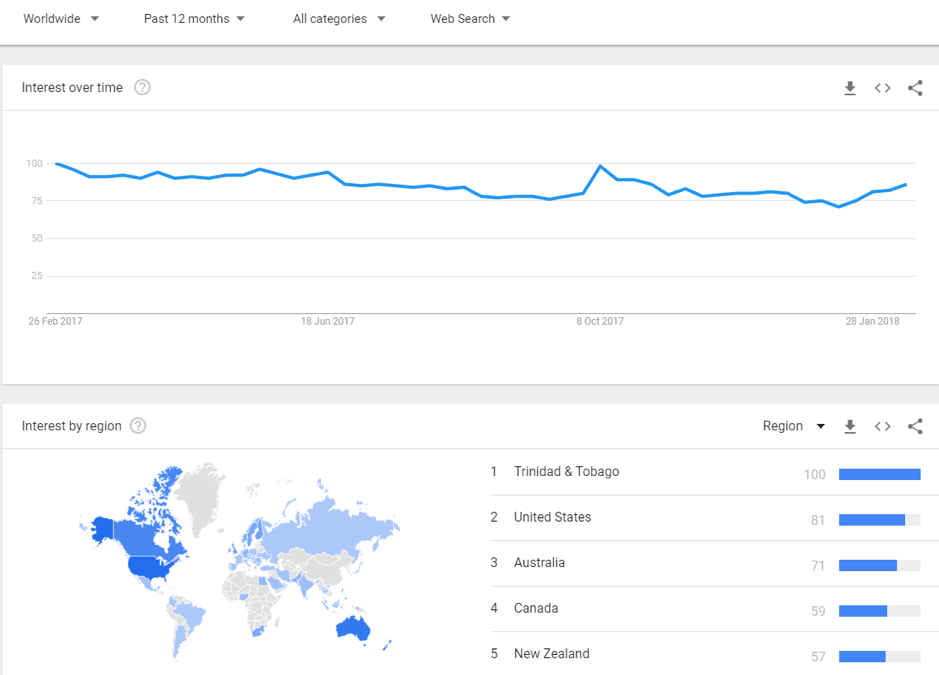939x675 pixels.
Task: Open the Region view selector dropdown
Action: click(794, 426)
